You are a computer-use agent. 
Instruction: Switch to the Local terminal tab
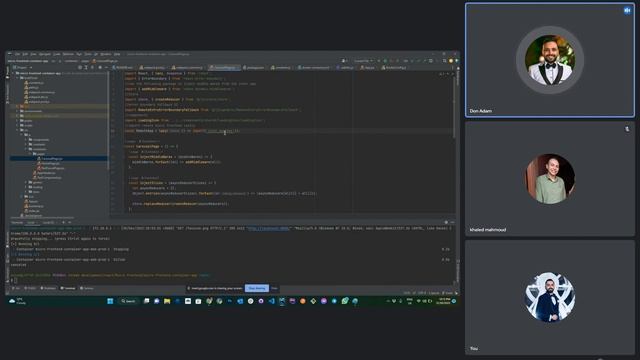(31, 222)
